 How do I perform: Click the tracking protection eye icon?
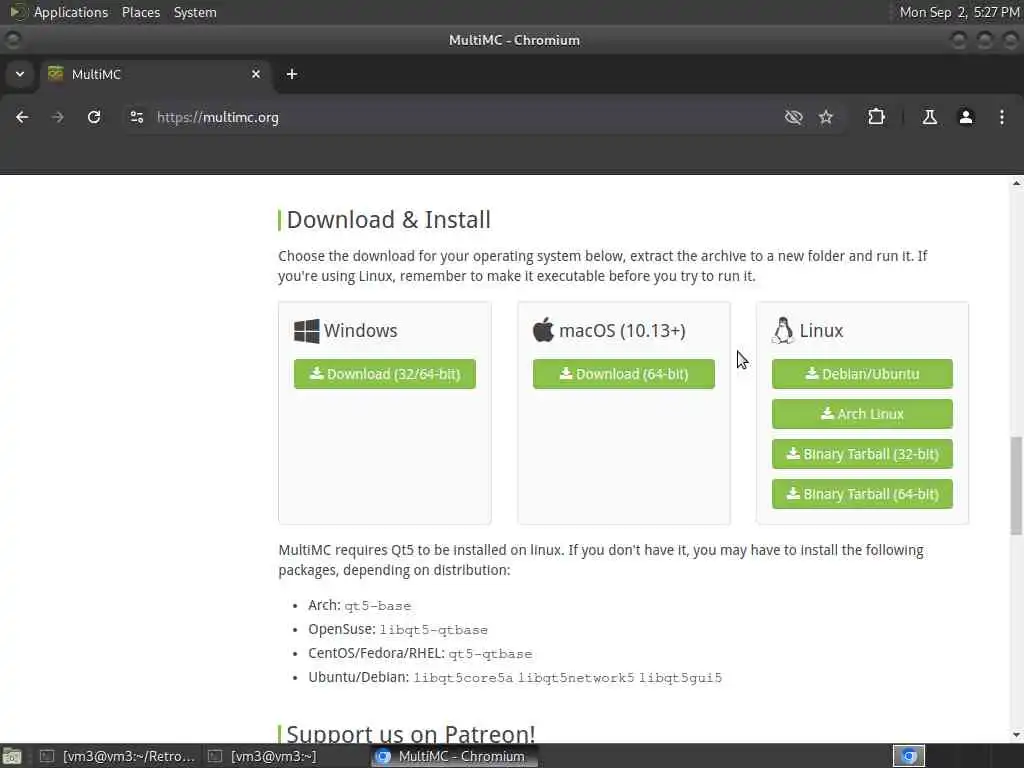793,118
